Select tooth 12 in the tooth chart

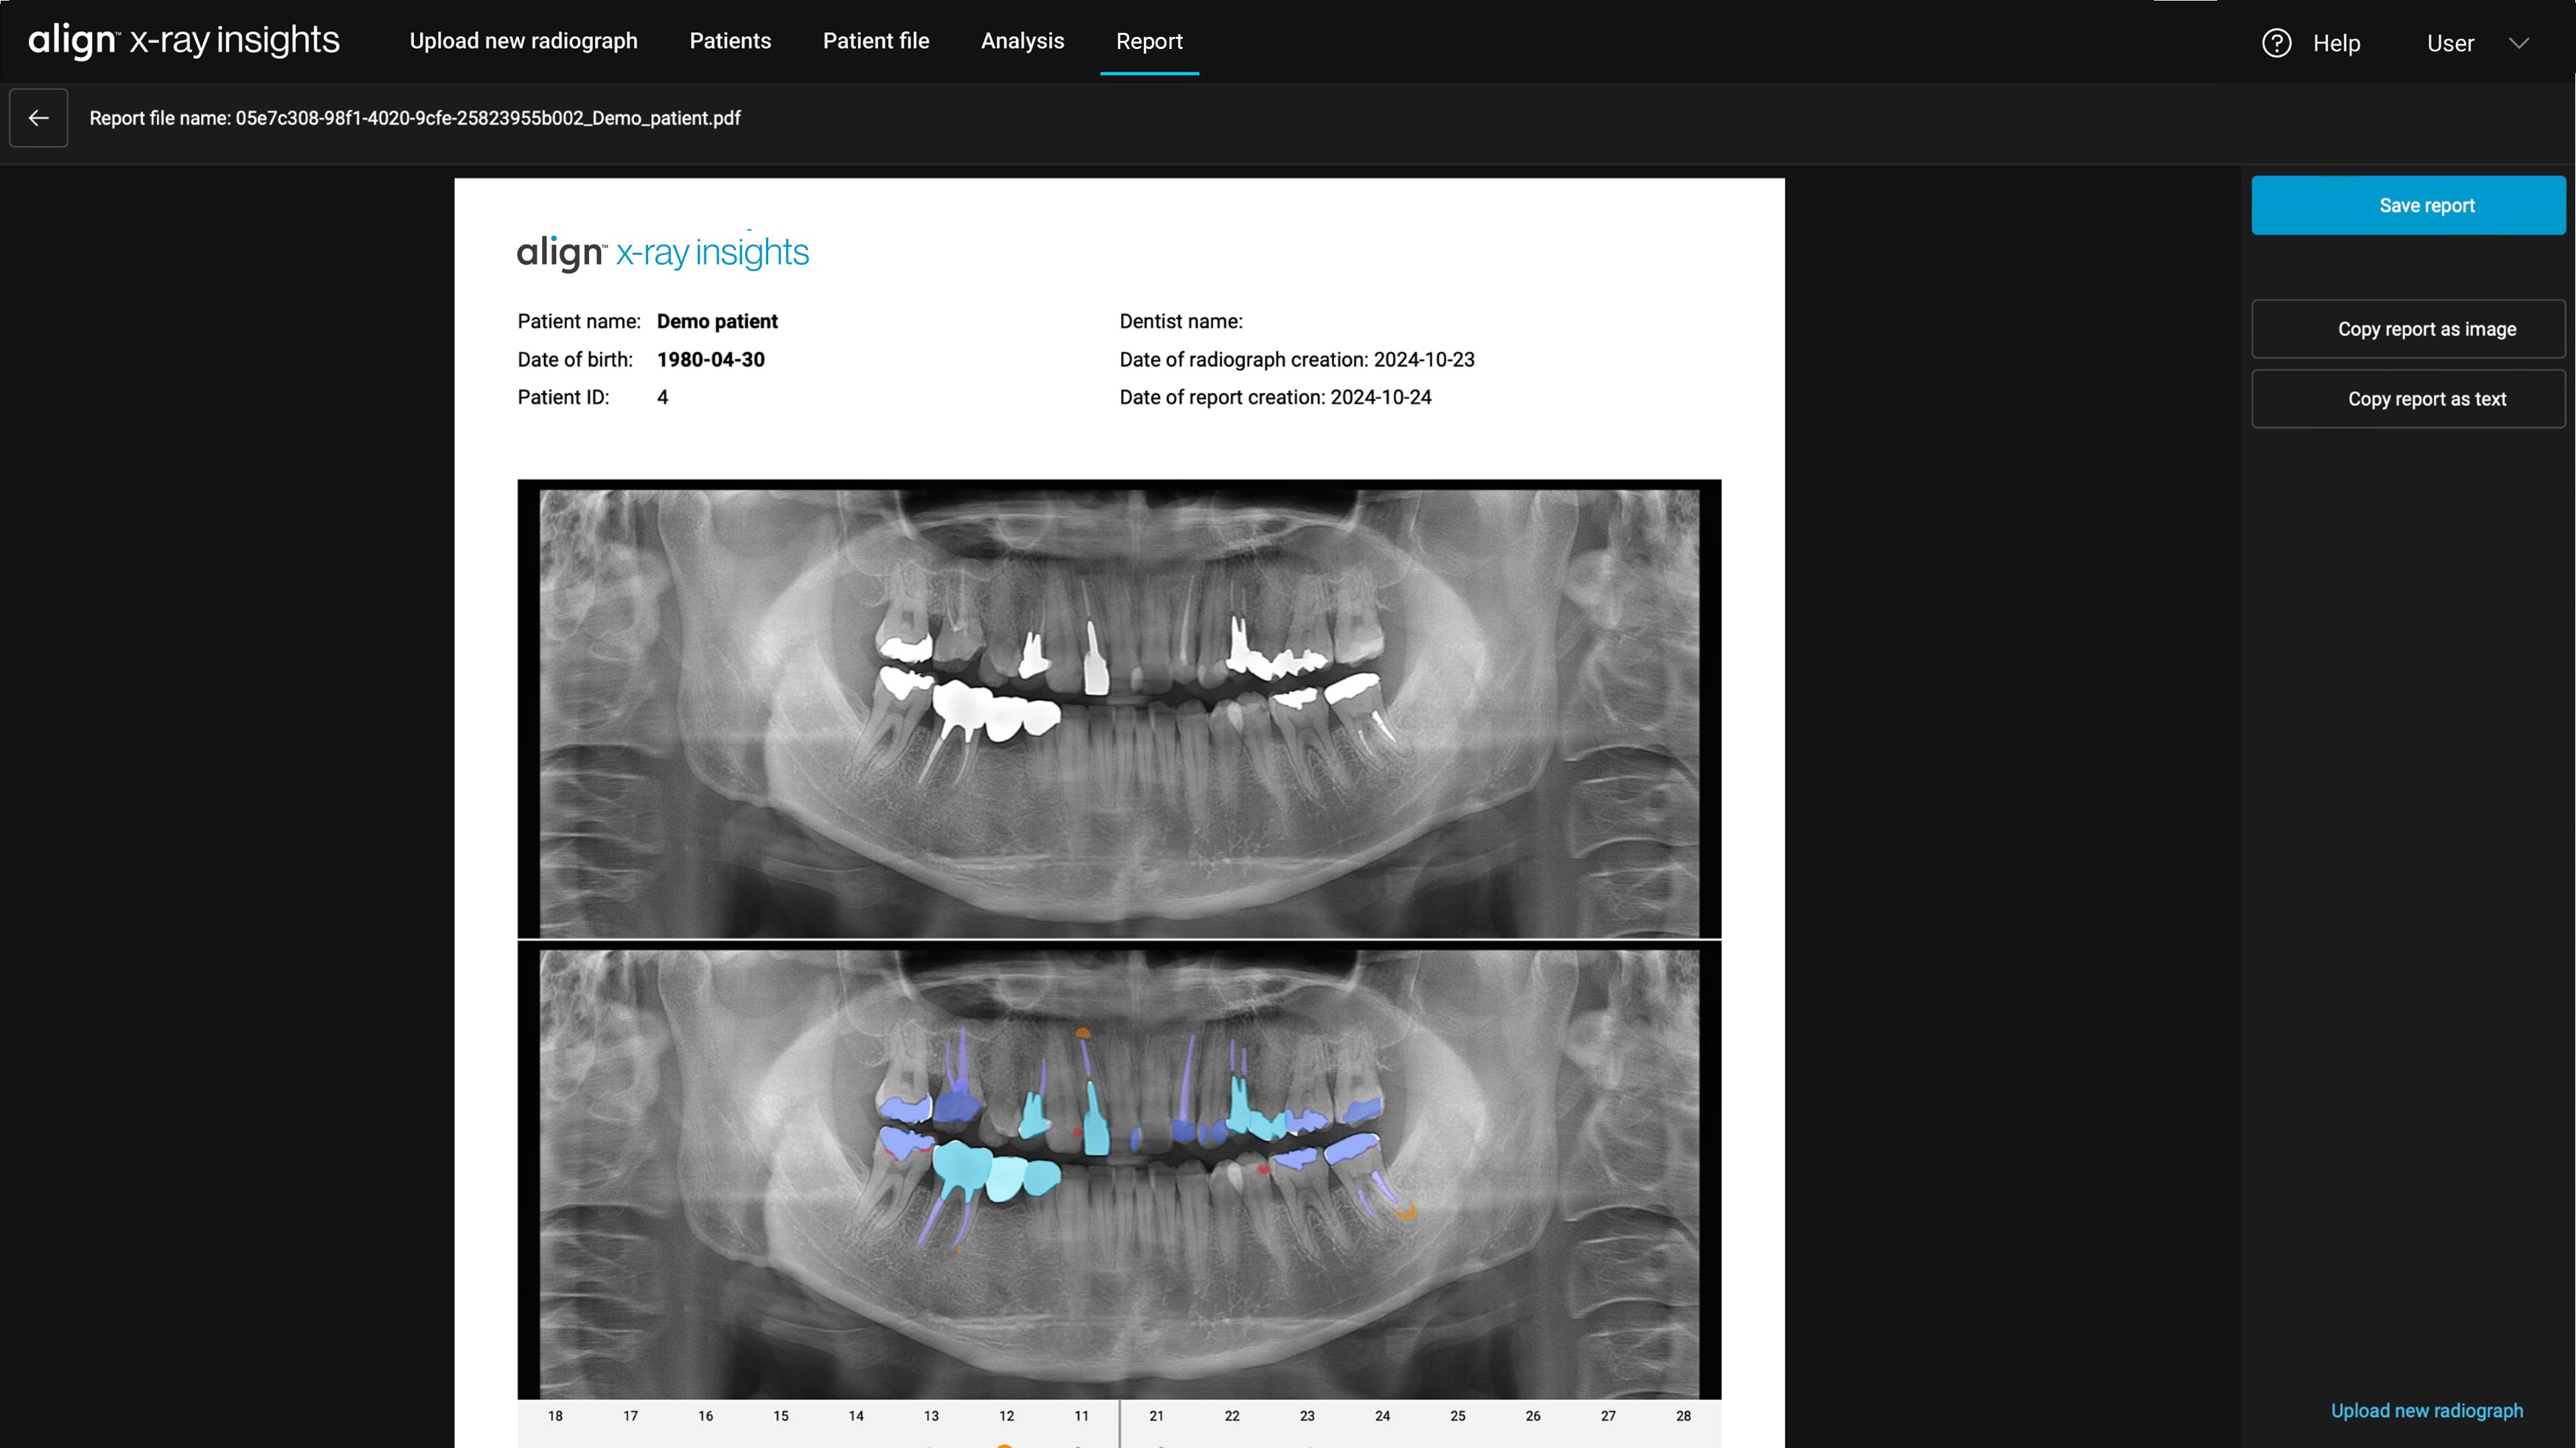[x=1007, y=1416]
